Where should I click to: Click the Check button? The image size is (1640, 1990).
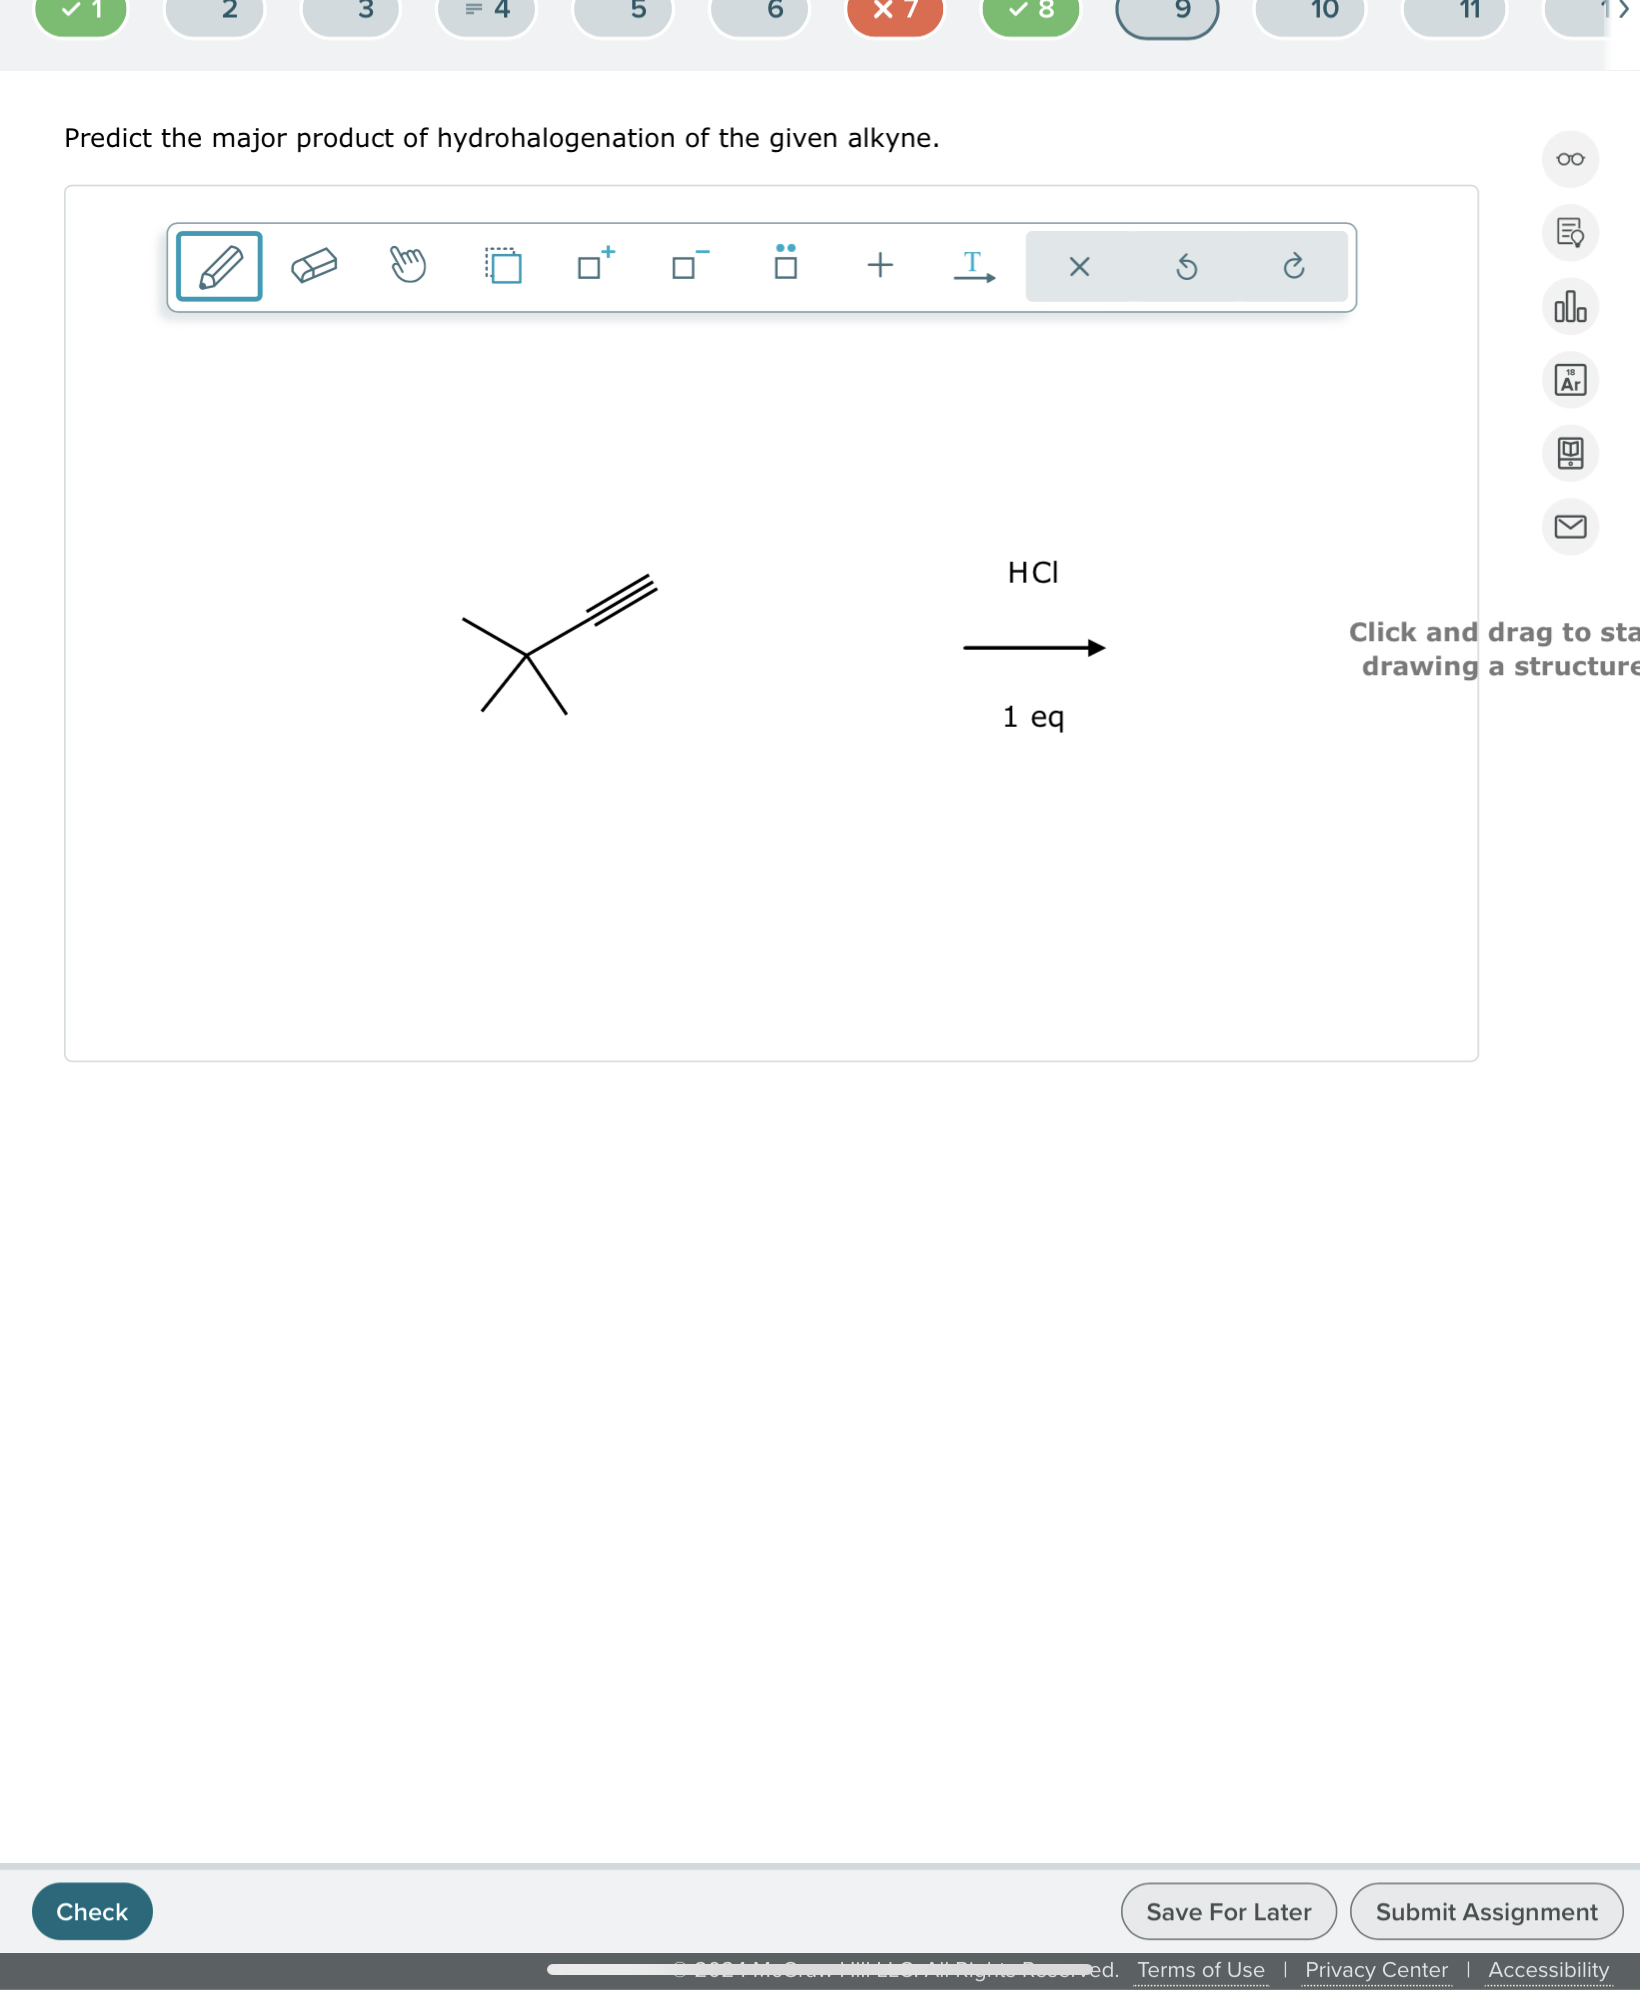point(91,1911)
